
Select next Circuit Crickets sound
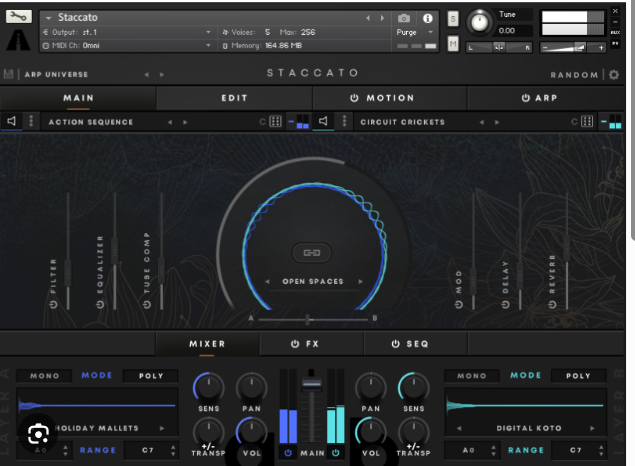(x=497, y=122)
